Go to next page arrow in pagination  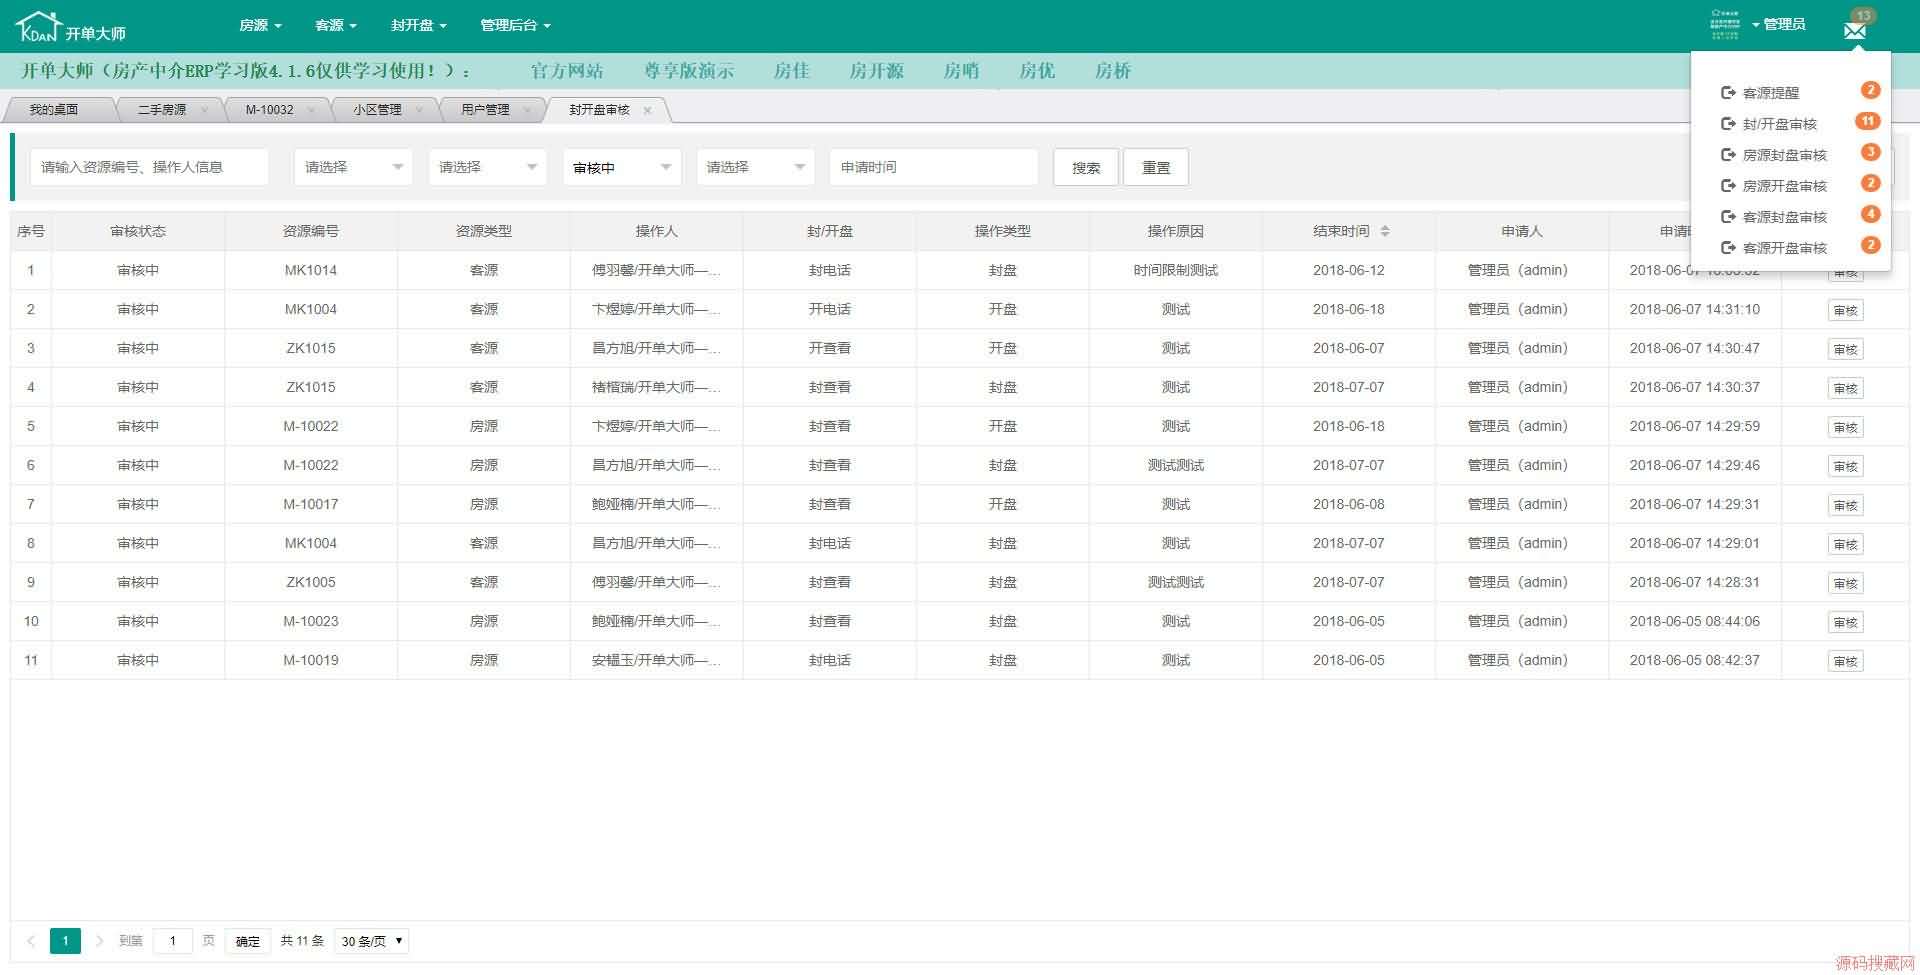tap(99, 941)
